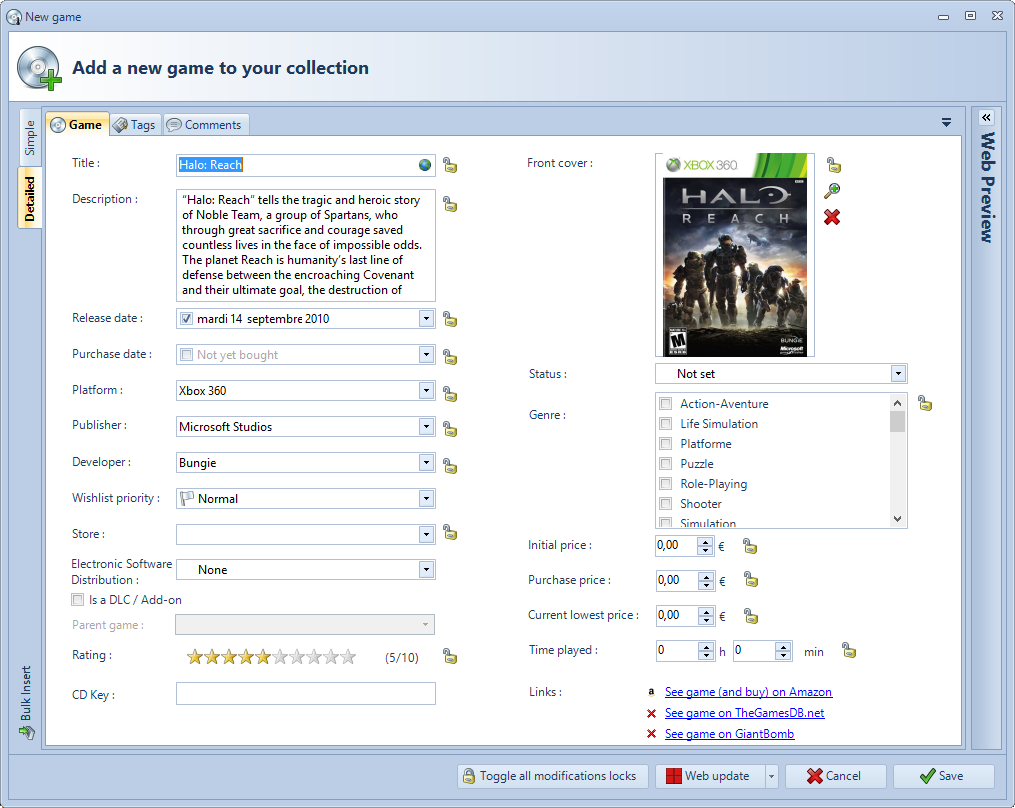Toggle the lock icon beside Description
Viewport: 1015px width, 808px height.
point(450,204)
